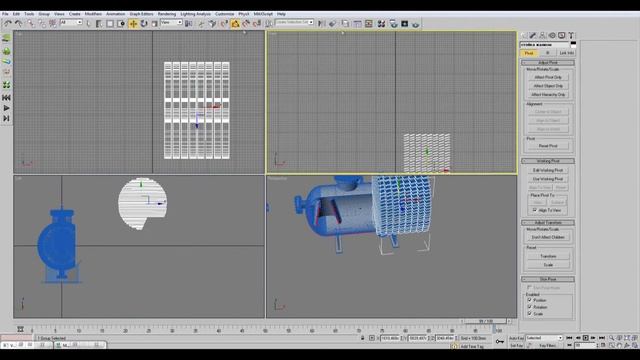Open the Render Setup icon
This screenshot has height=360, width=640.
393,24
